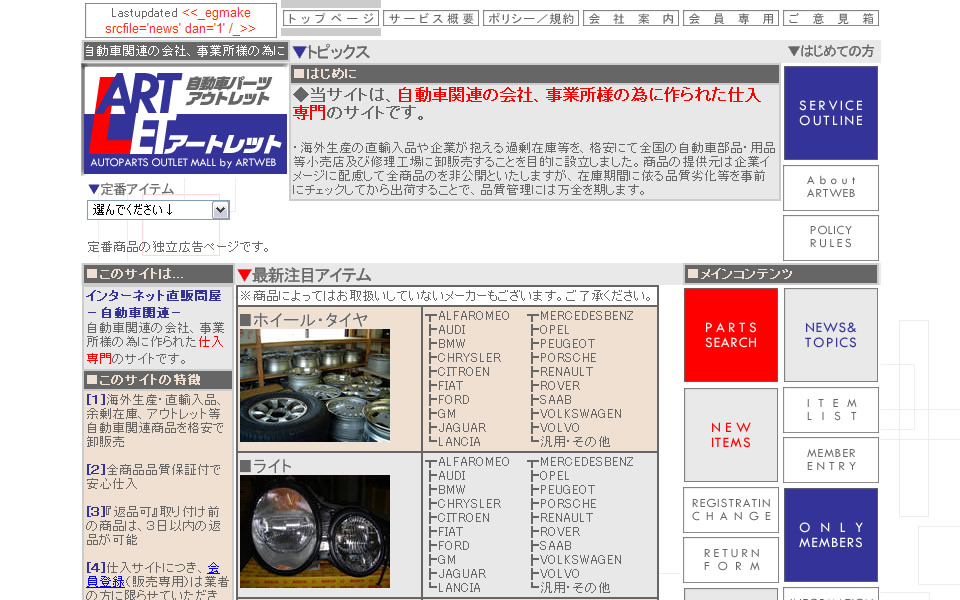Select SAAB under ホイール・タイヤ
This screenshot has height=600, width=960.
[x=555, y=400]
